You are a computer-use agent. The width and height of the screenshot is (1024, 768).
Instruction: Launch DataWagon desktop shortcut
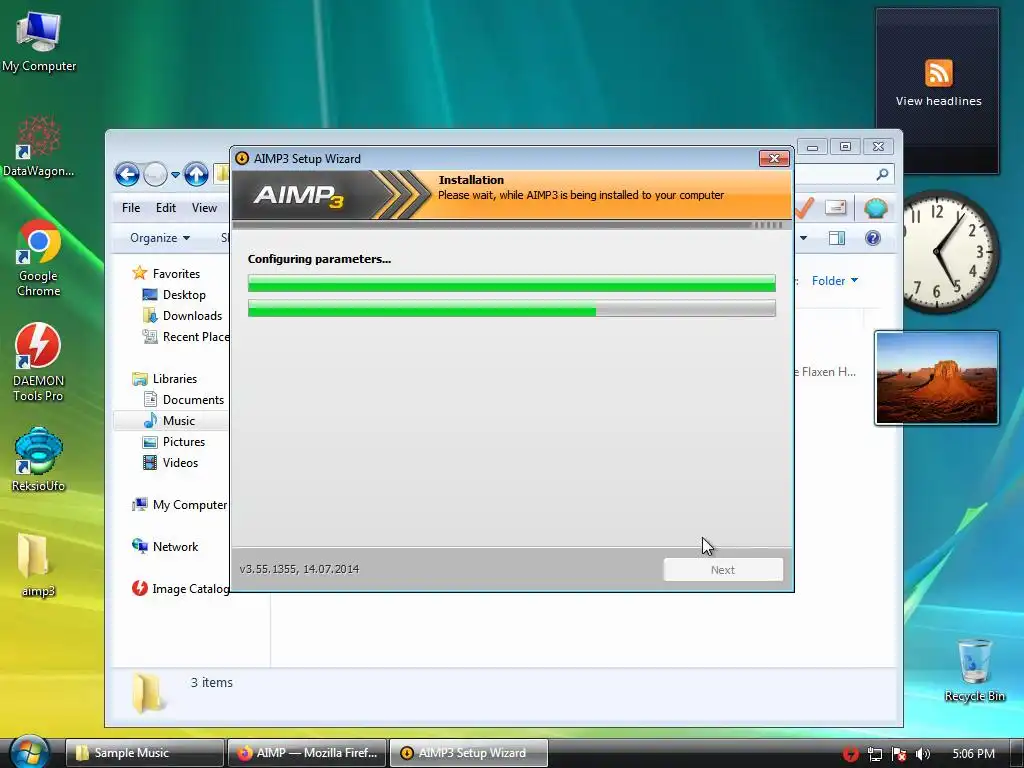[x=39, y=146]
